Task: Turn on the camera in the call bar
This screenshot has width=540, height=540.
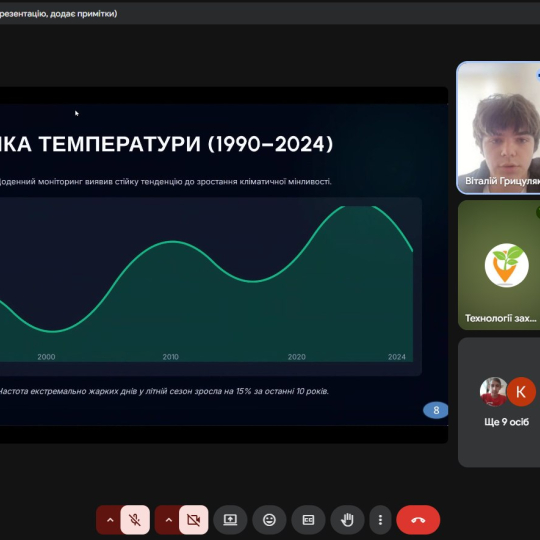Action: click(x=194, y=520)
